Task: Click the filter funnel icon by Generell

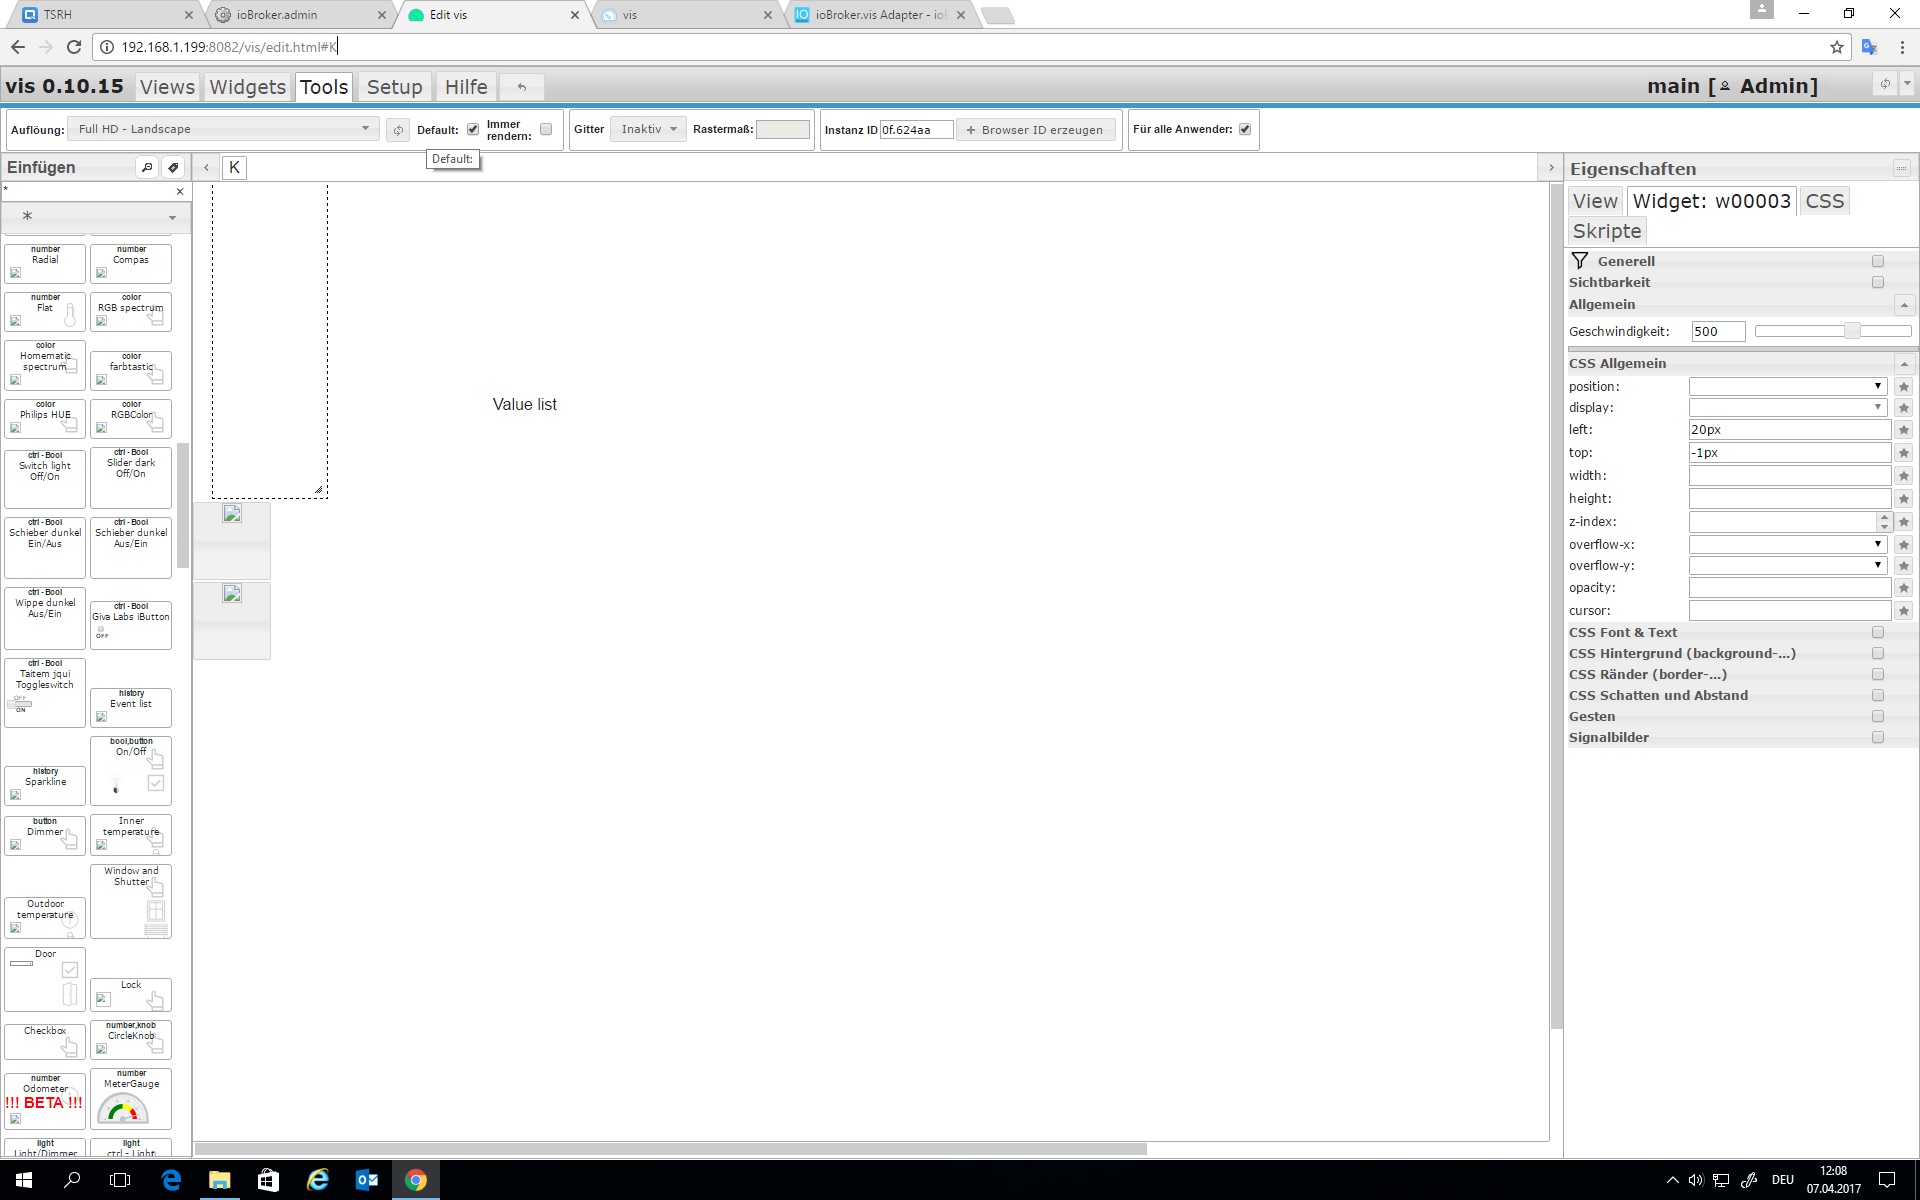Action: (1580, 261)
